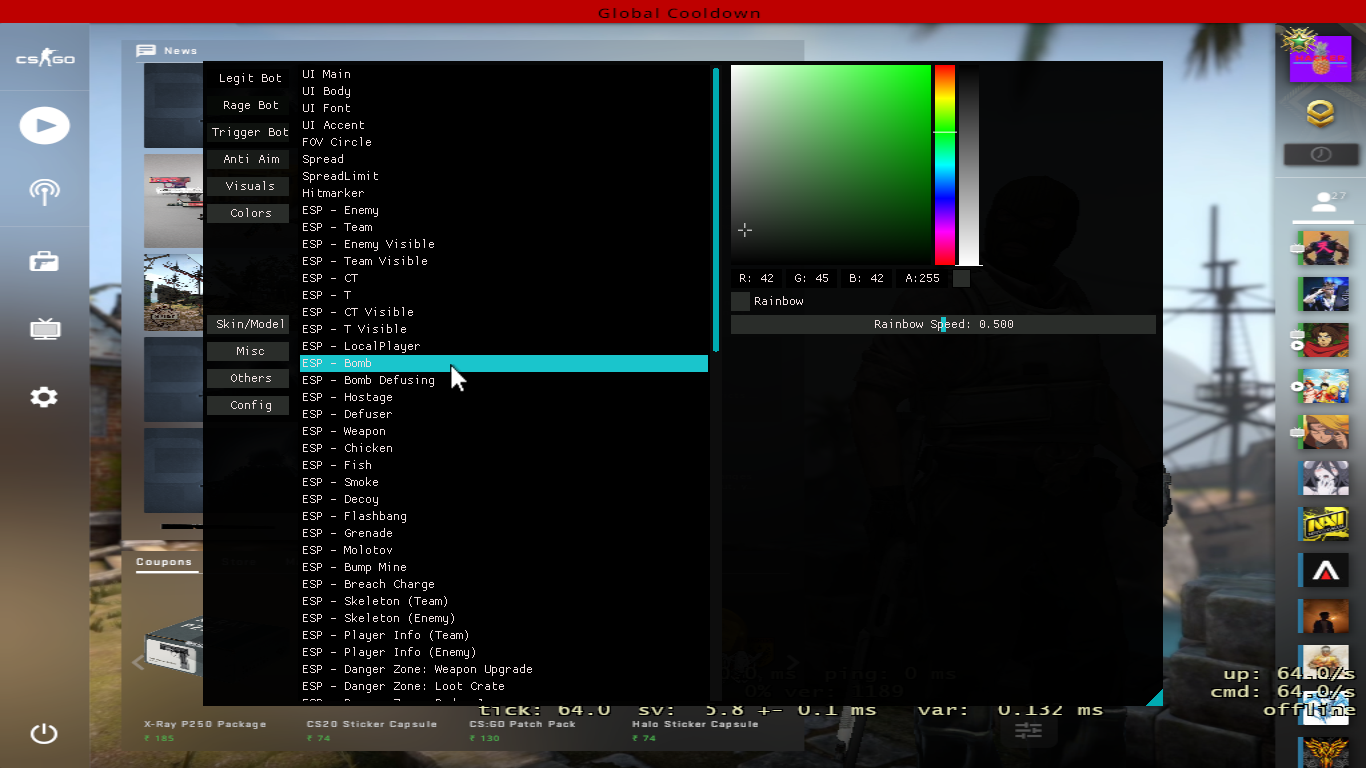The width and height of the screenshot is (1366, 768).
Task: Open the Config tab
Action: 250,405
